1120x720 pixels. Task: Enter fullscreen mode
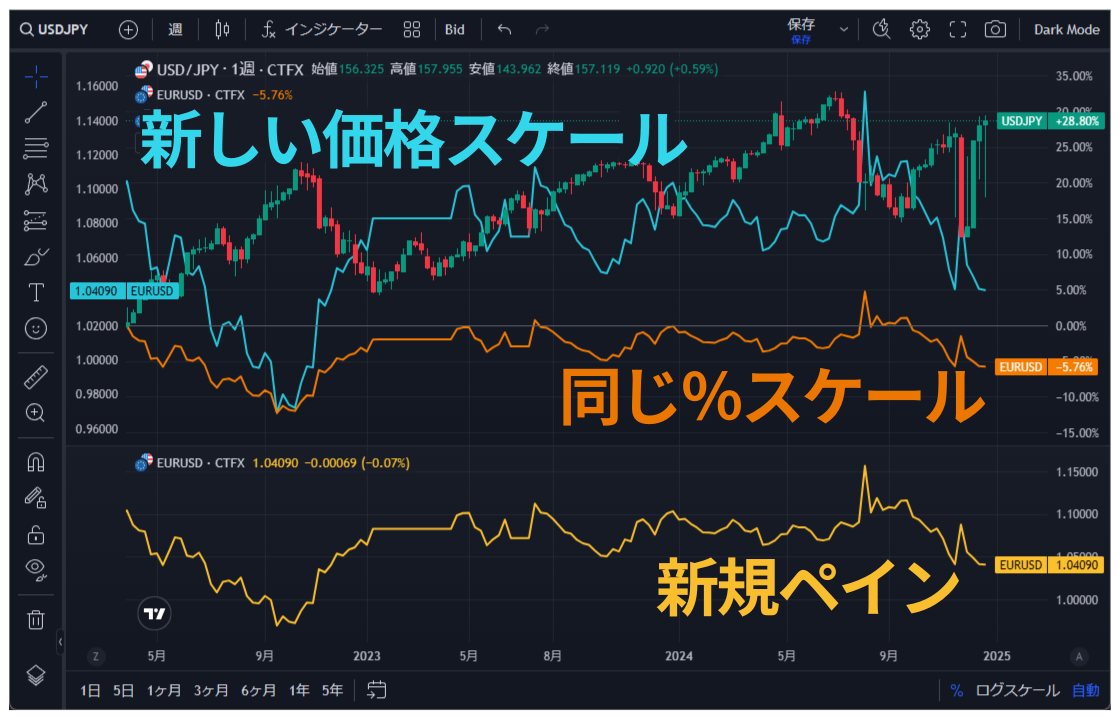coord(957,29)
